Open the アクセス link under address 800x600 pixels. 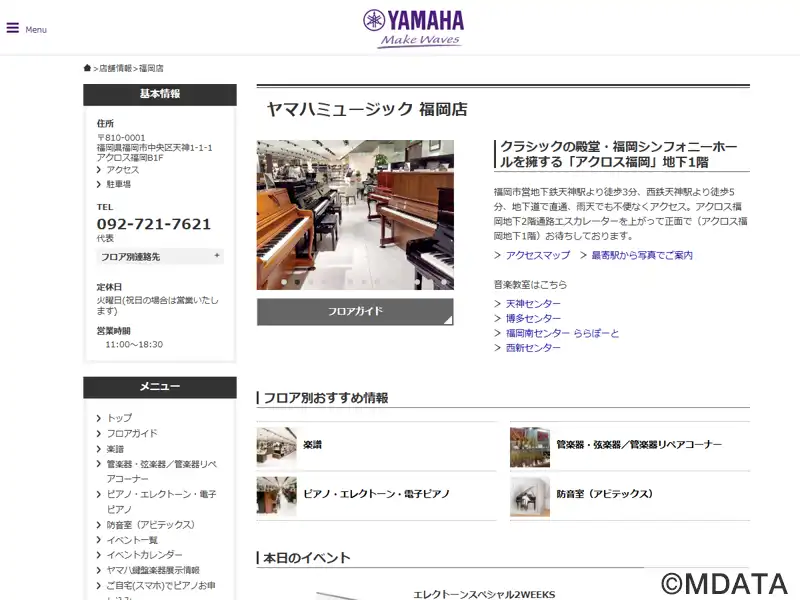point(122,170)
